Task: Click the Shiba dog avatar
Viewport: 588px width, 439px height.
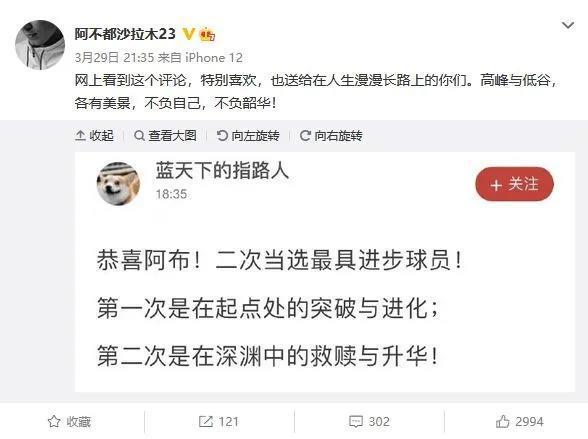Action: (x=118, y=184)
